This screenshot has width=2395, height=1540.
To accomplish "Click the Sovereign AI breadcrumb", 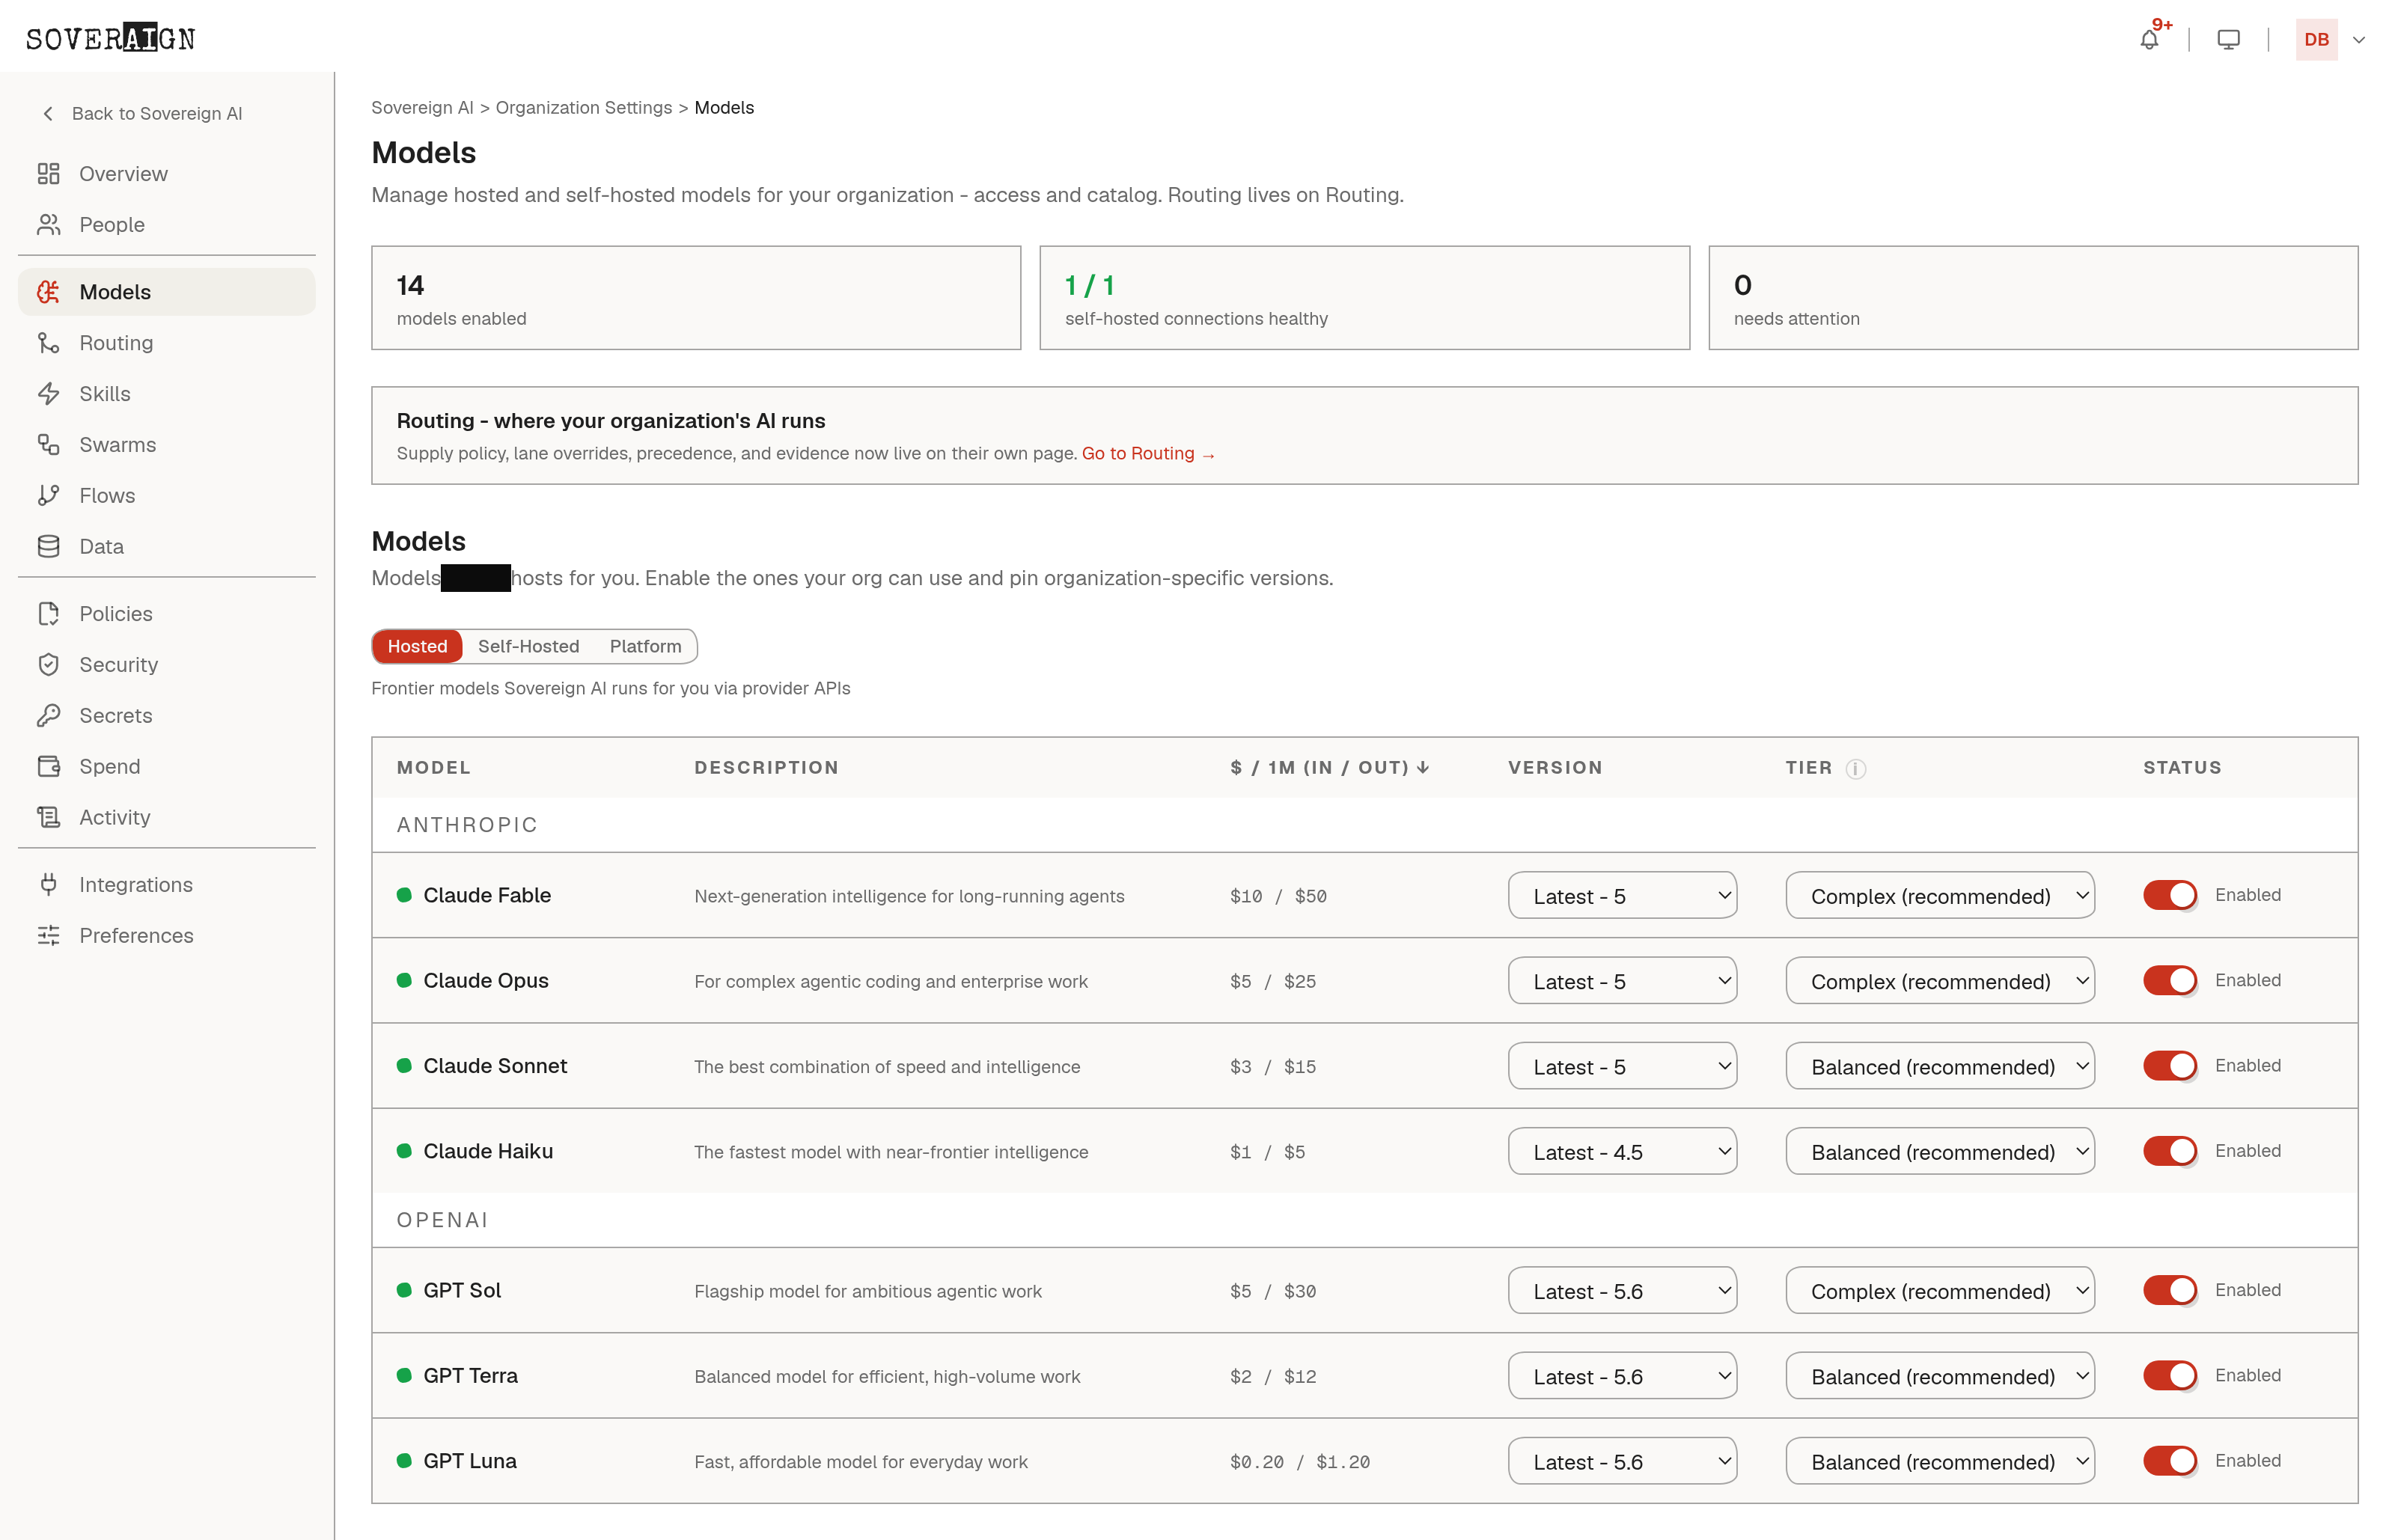I will click(422, 107).
